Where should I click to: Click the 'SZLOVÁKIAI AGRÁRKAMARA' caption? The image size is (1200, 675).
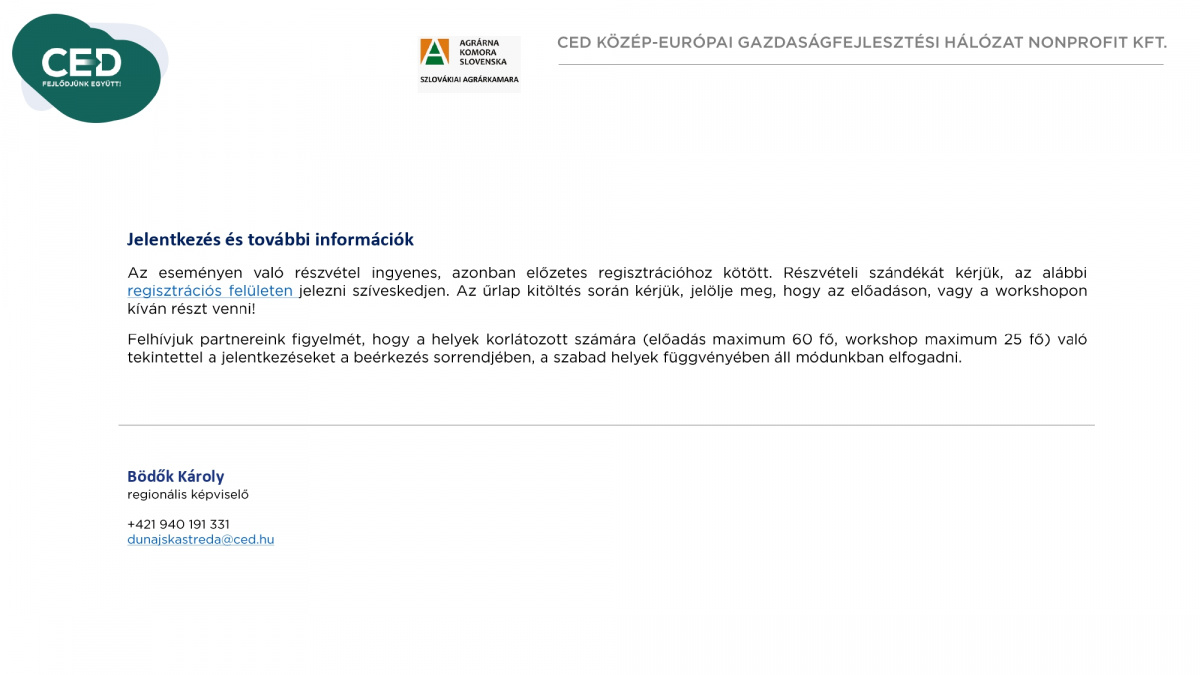click(x=469, y=79)
